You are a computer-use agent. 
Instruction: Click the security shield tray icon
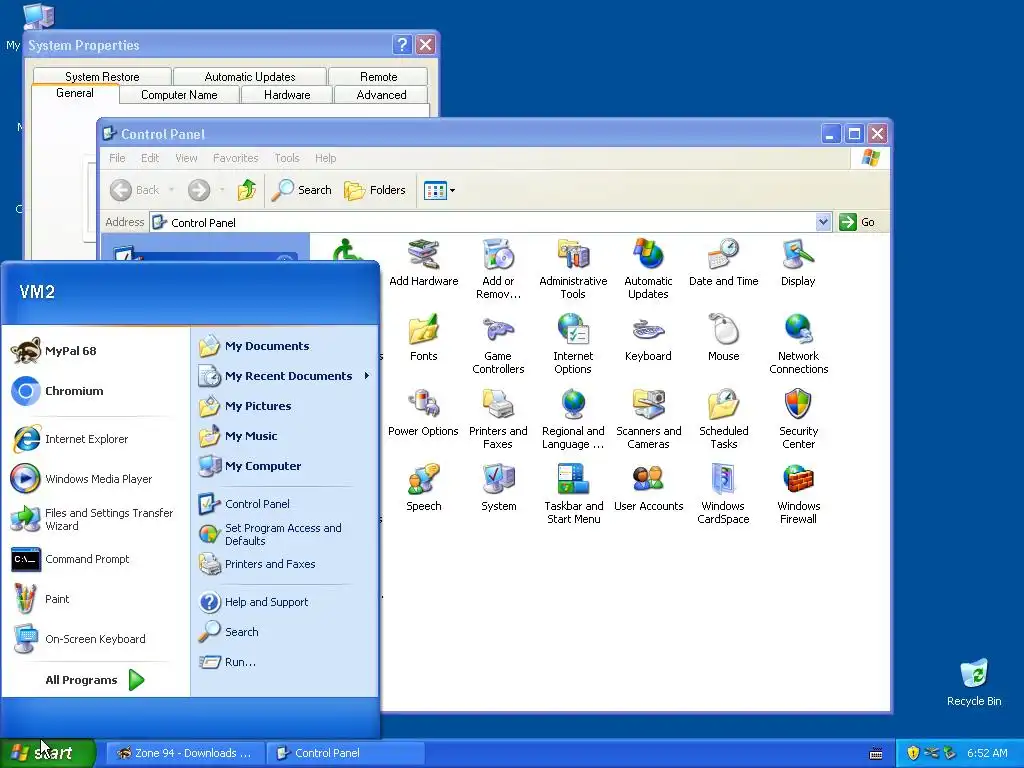click(x=913, y=753)
